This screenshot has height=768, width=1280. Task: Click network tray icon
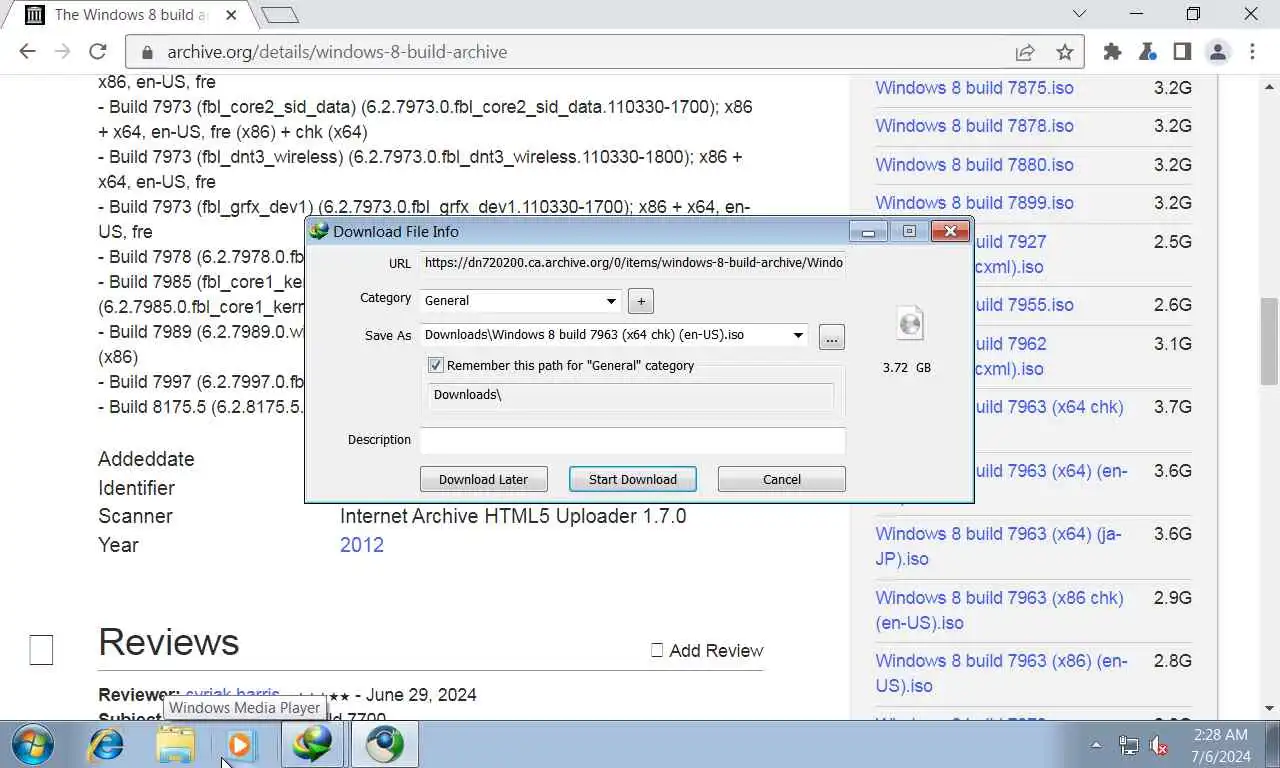[1128, 745]
